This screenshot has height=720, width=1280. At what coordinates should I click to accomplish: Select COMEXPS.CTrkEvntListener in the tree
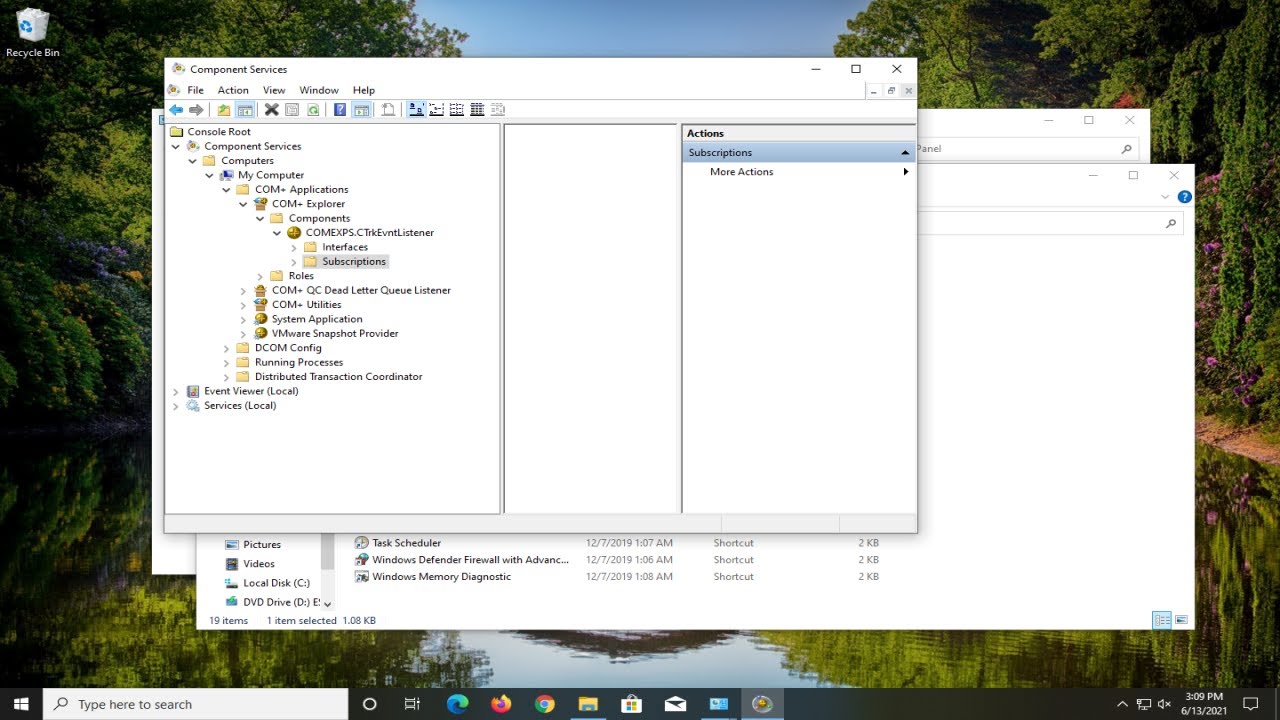coord(370,233)
